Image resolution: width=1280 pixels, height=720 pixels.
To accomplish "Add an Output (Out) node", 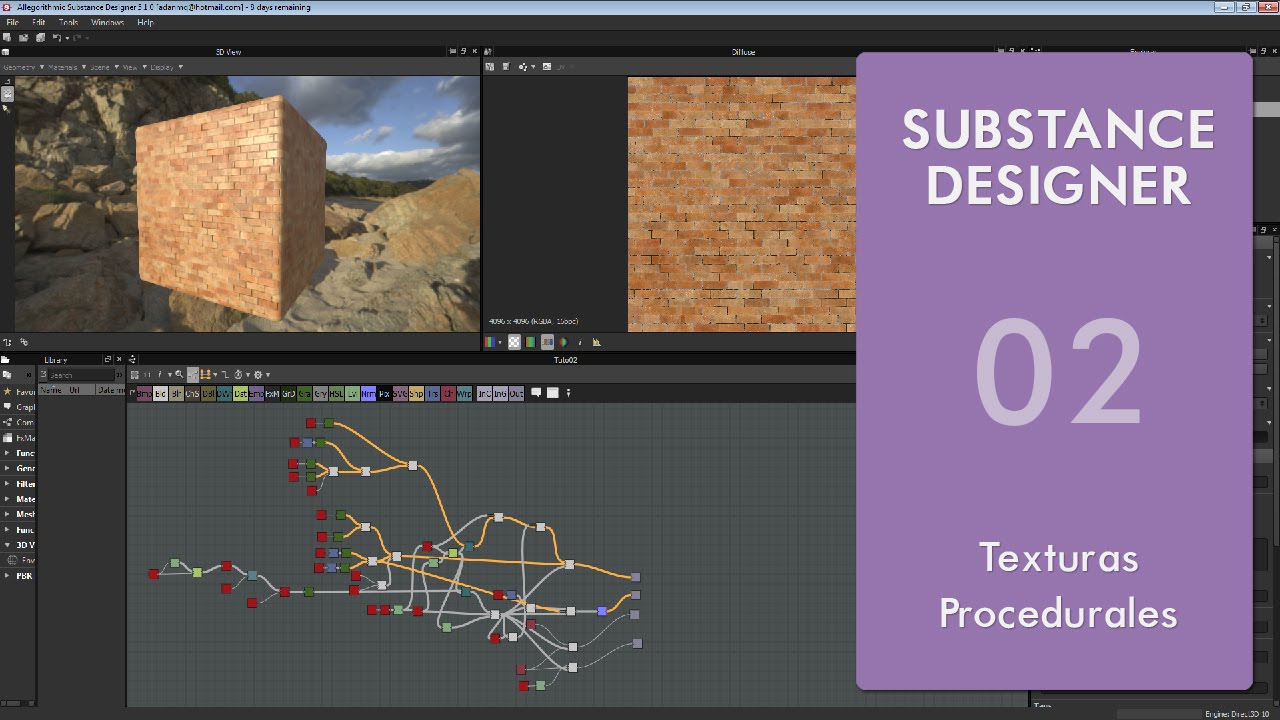I will [x=517, y=394].
